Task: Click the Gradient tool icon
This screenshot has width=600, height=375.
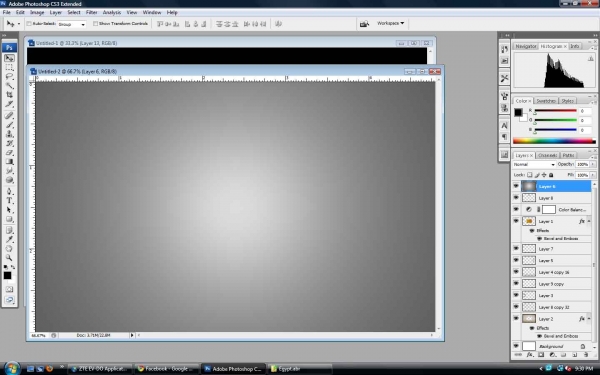Action: tap(9, 161)
